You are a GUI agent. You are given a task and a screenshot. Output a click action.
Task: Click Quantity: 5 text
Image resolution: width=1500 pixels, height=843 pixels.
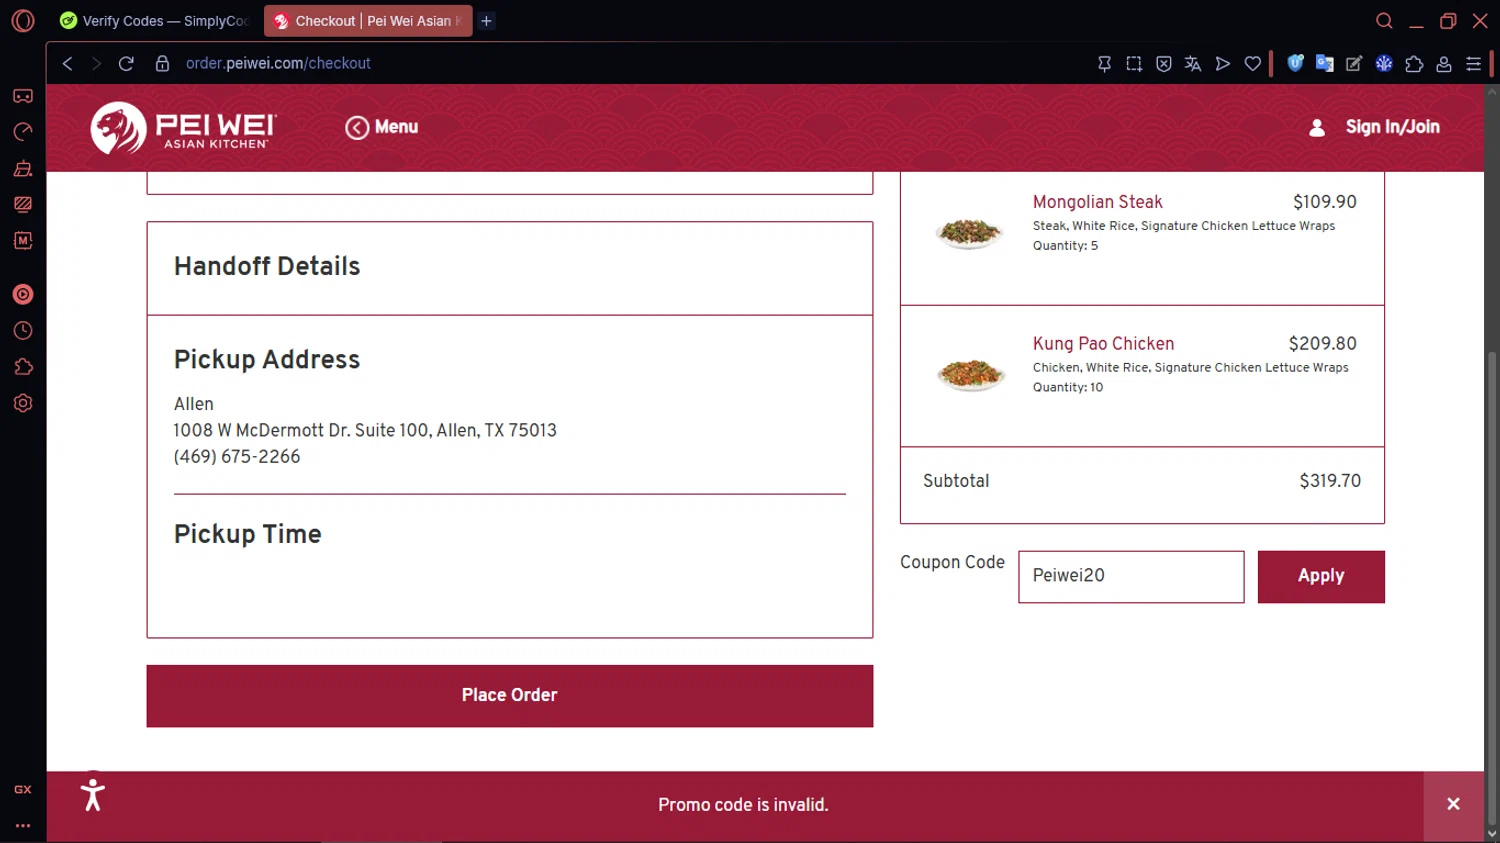tap(1065, 245)
